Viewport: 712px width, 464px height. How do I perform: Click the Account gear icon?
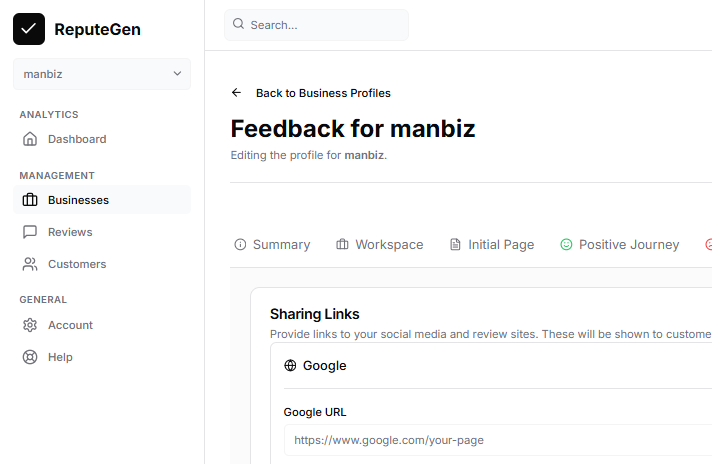coord(30,325)
